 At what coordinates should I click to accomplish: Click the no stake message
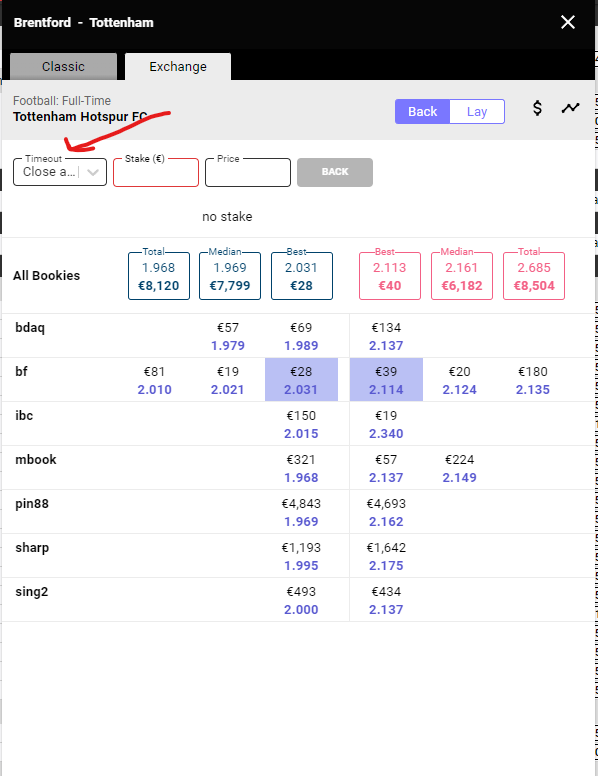(x=227, y=217)
